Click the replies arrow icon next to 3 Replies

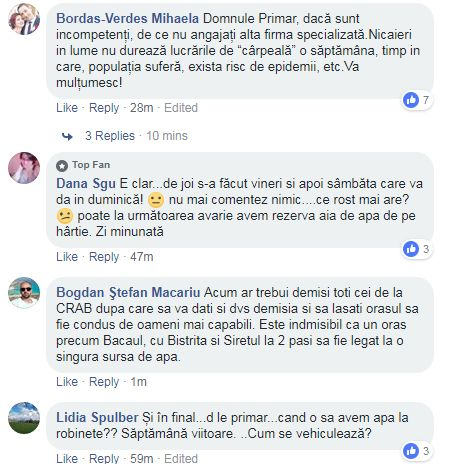coord(67,136)
